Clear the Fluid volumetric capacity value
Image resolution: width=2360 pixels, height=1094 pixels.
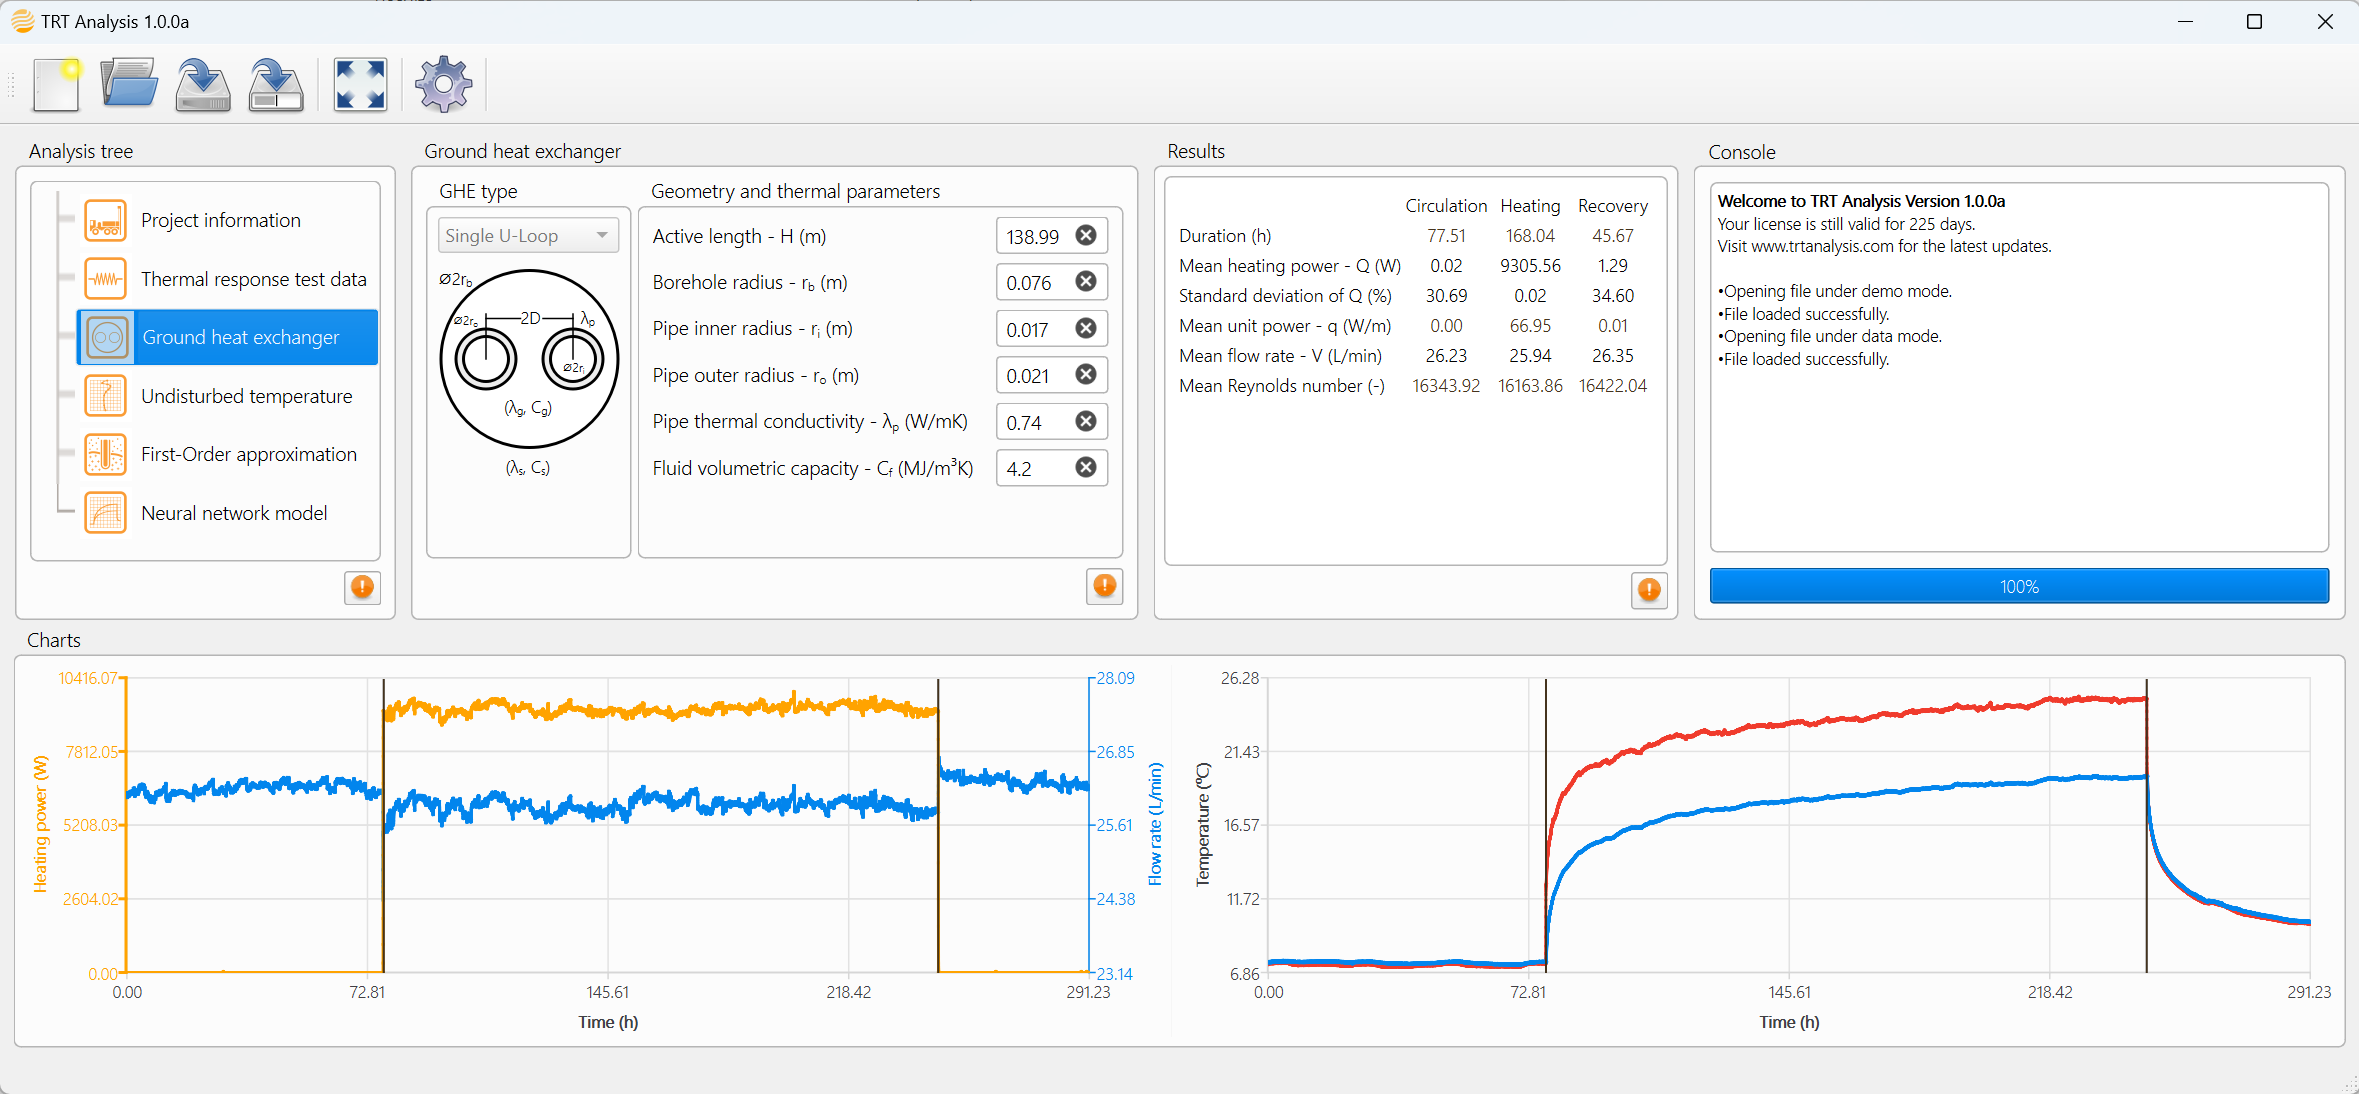click(1085, 468)
